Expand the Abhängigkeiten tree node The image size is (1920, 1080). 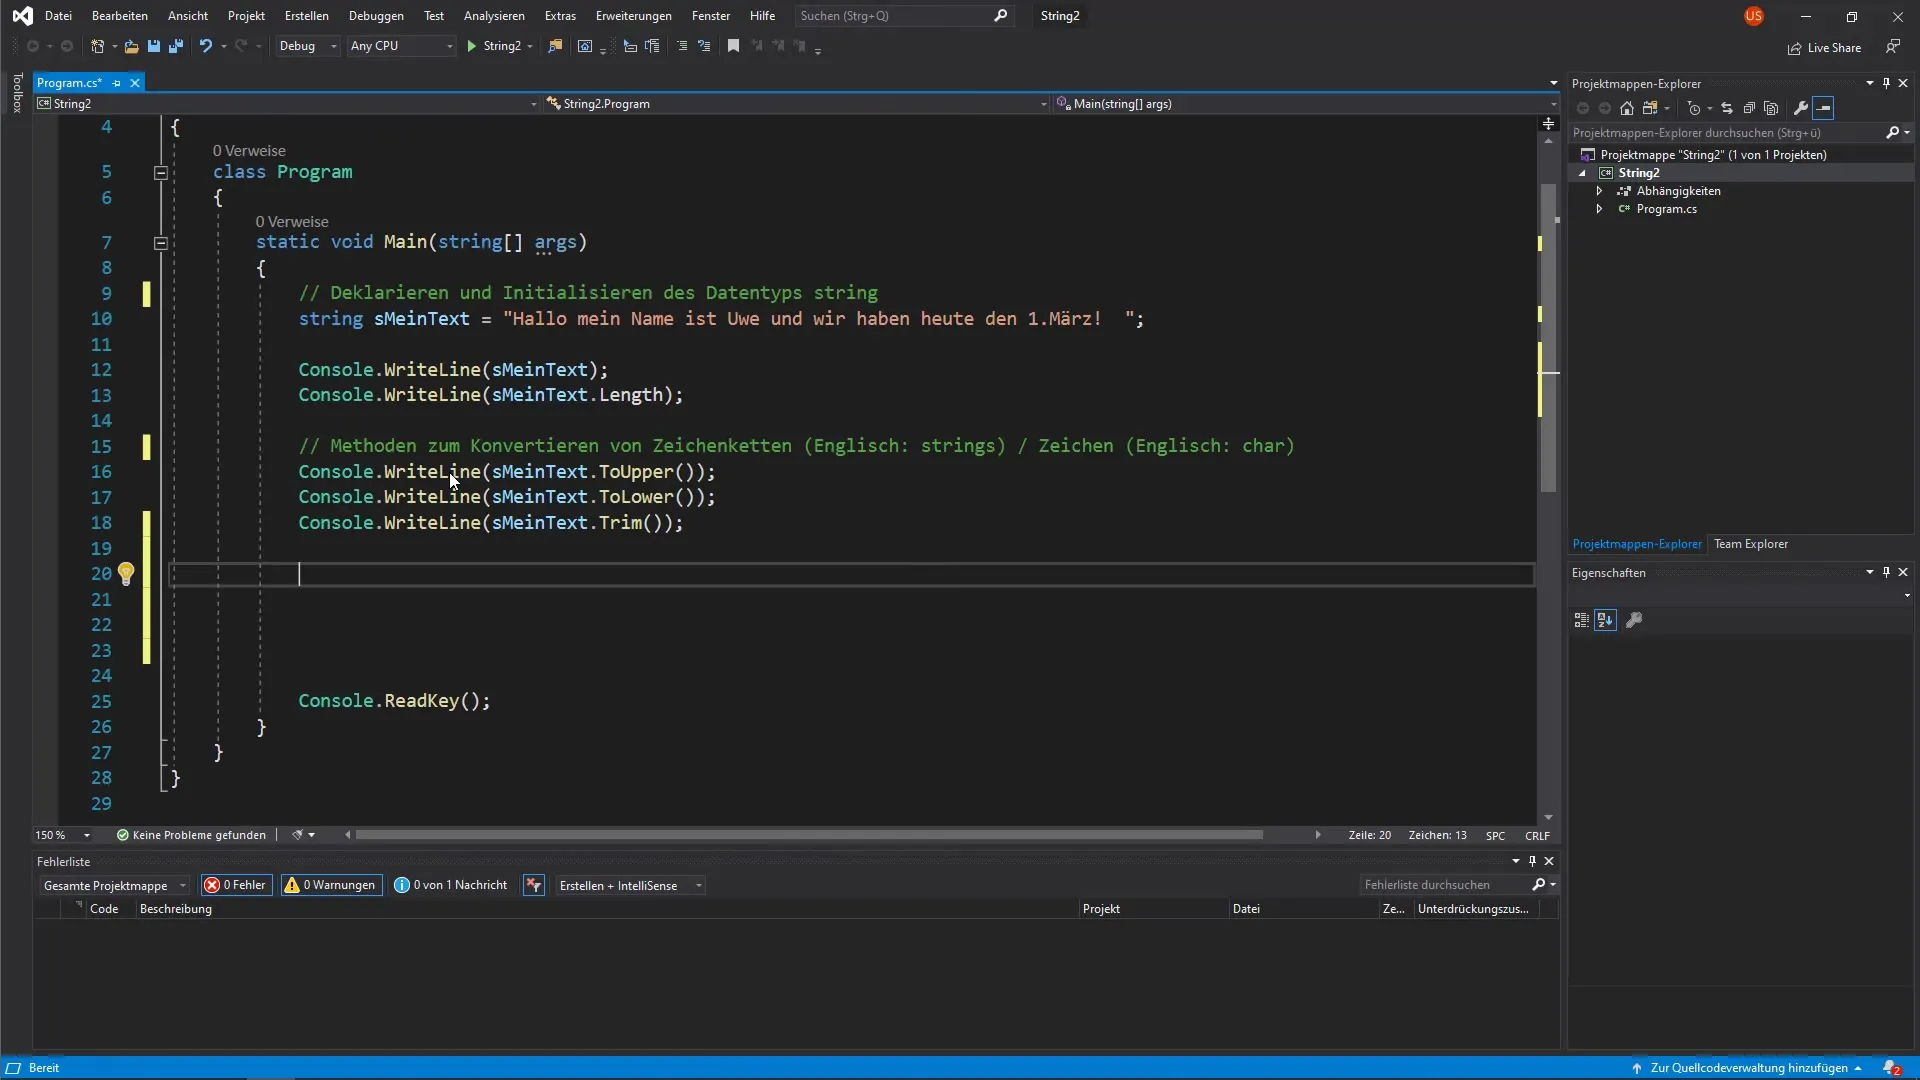point(1599,191)
